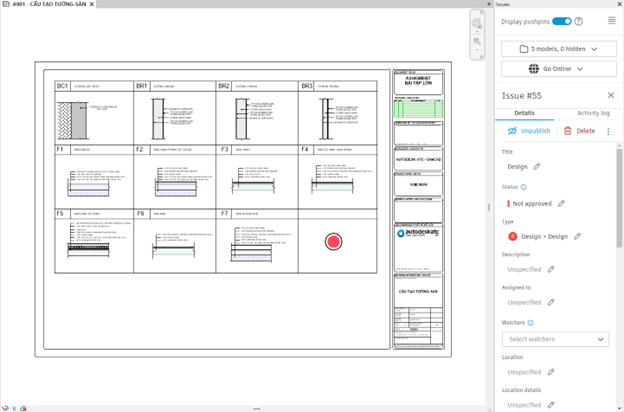Image resolution: width=624 pixels, height=412 pixels.
Task: Click the 'Design' title value text
Action: point(517,167)
